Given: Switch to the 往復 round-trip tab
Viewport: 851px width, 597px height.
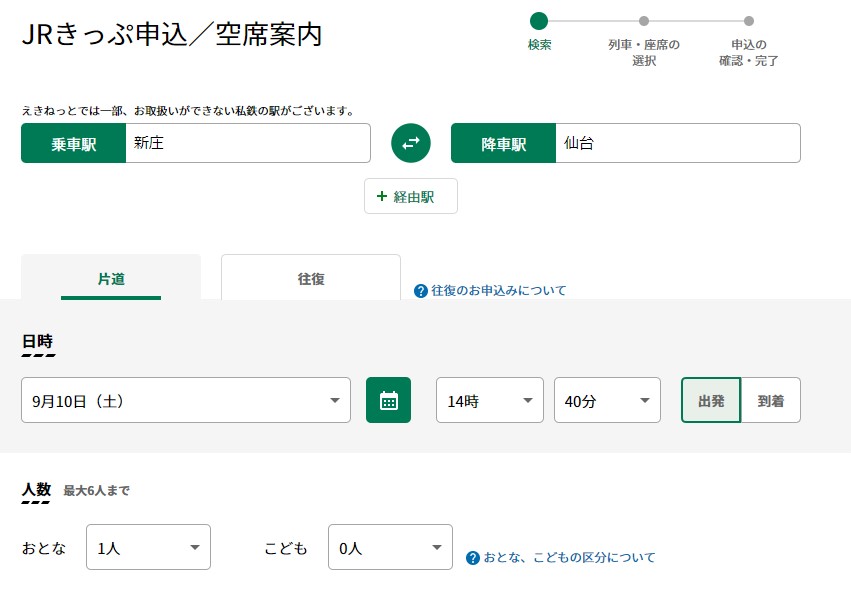Looking at the screenshot, I should (311, 277).
